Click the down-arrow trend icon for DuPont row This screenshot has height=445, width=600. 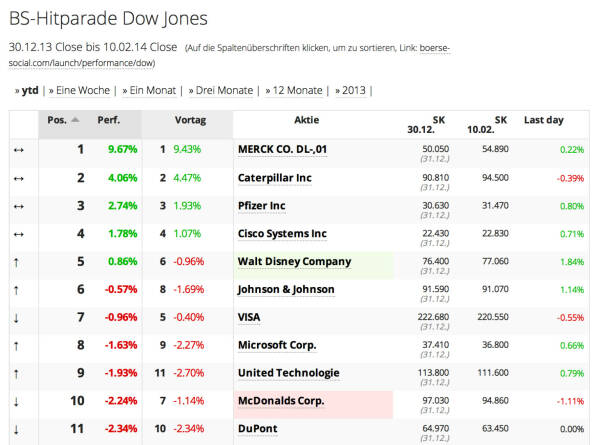(x=20, y=429)
